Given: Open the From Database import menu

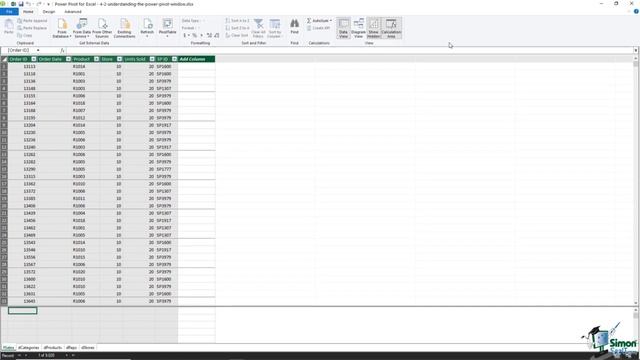Looking at the screenshot, I should click(62, 28).
